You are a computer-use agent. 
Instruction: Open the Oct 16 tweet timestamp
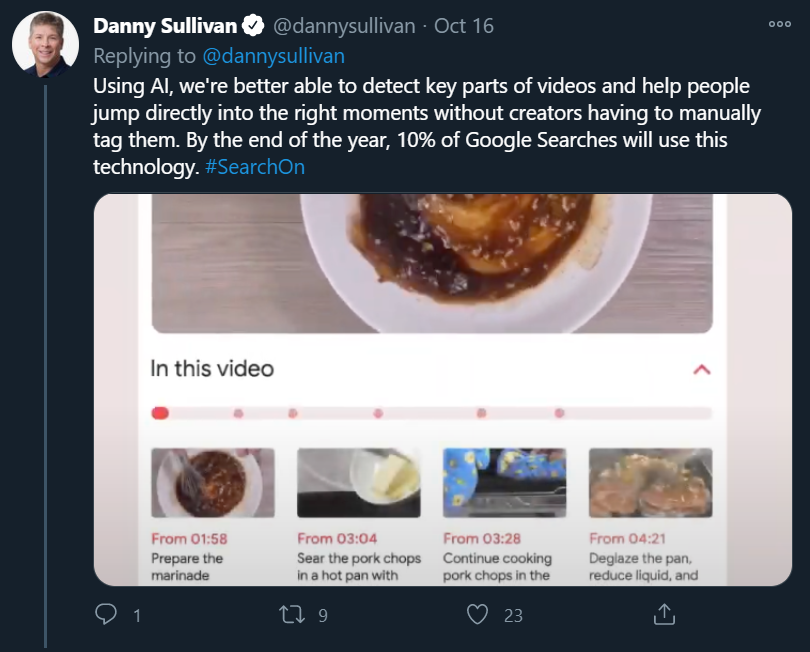pos(464,26)
